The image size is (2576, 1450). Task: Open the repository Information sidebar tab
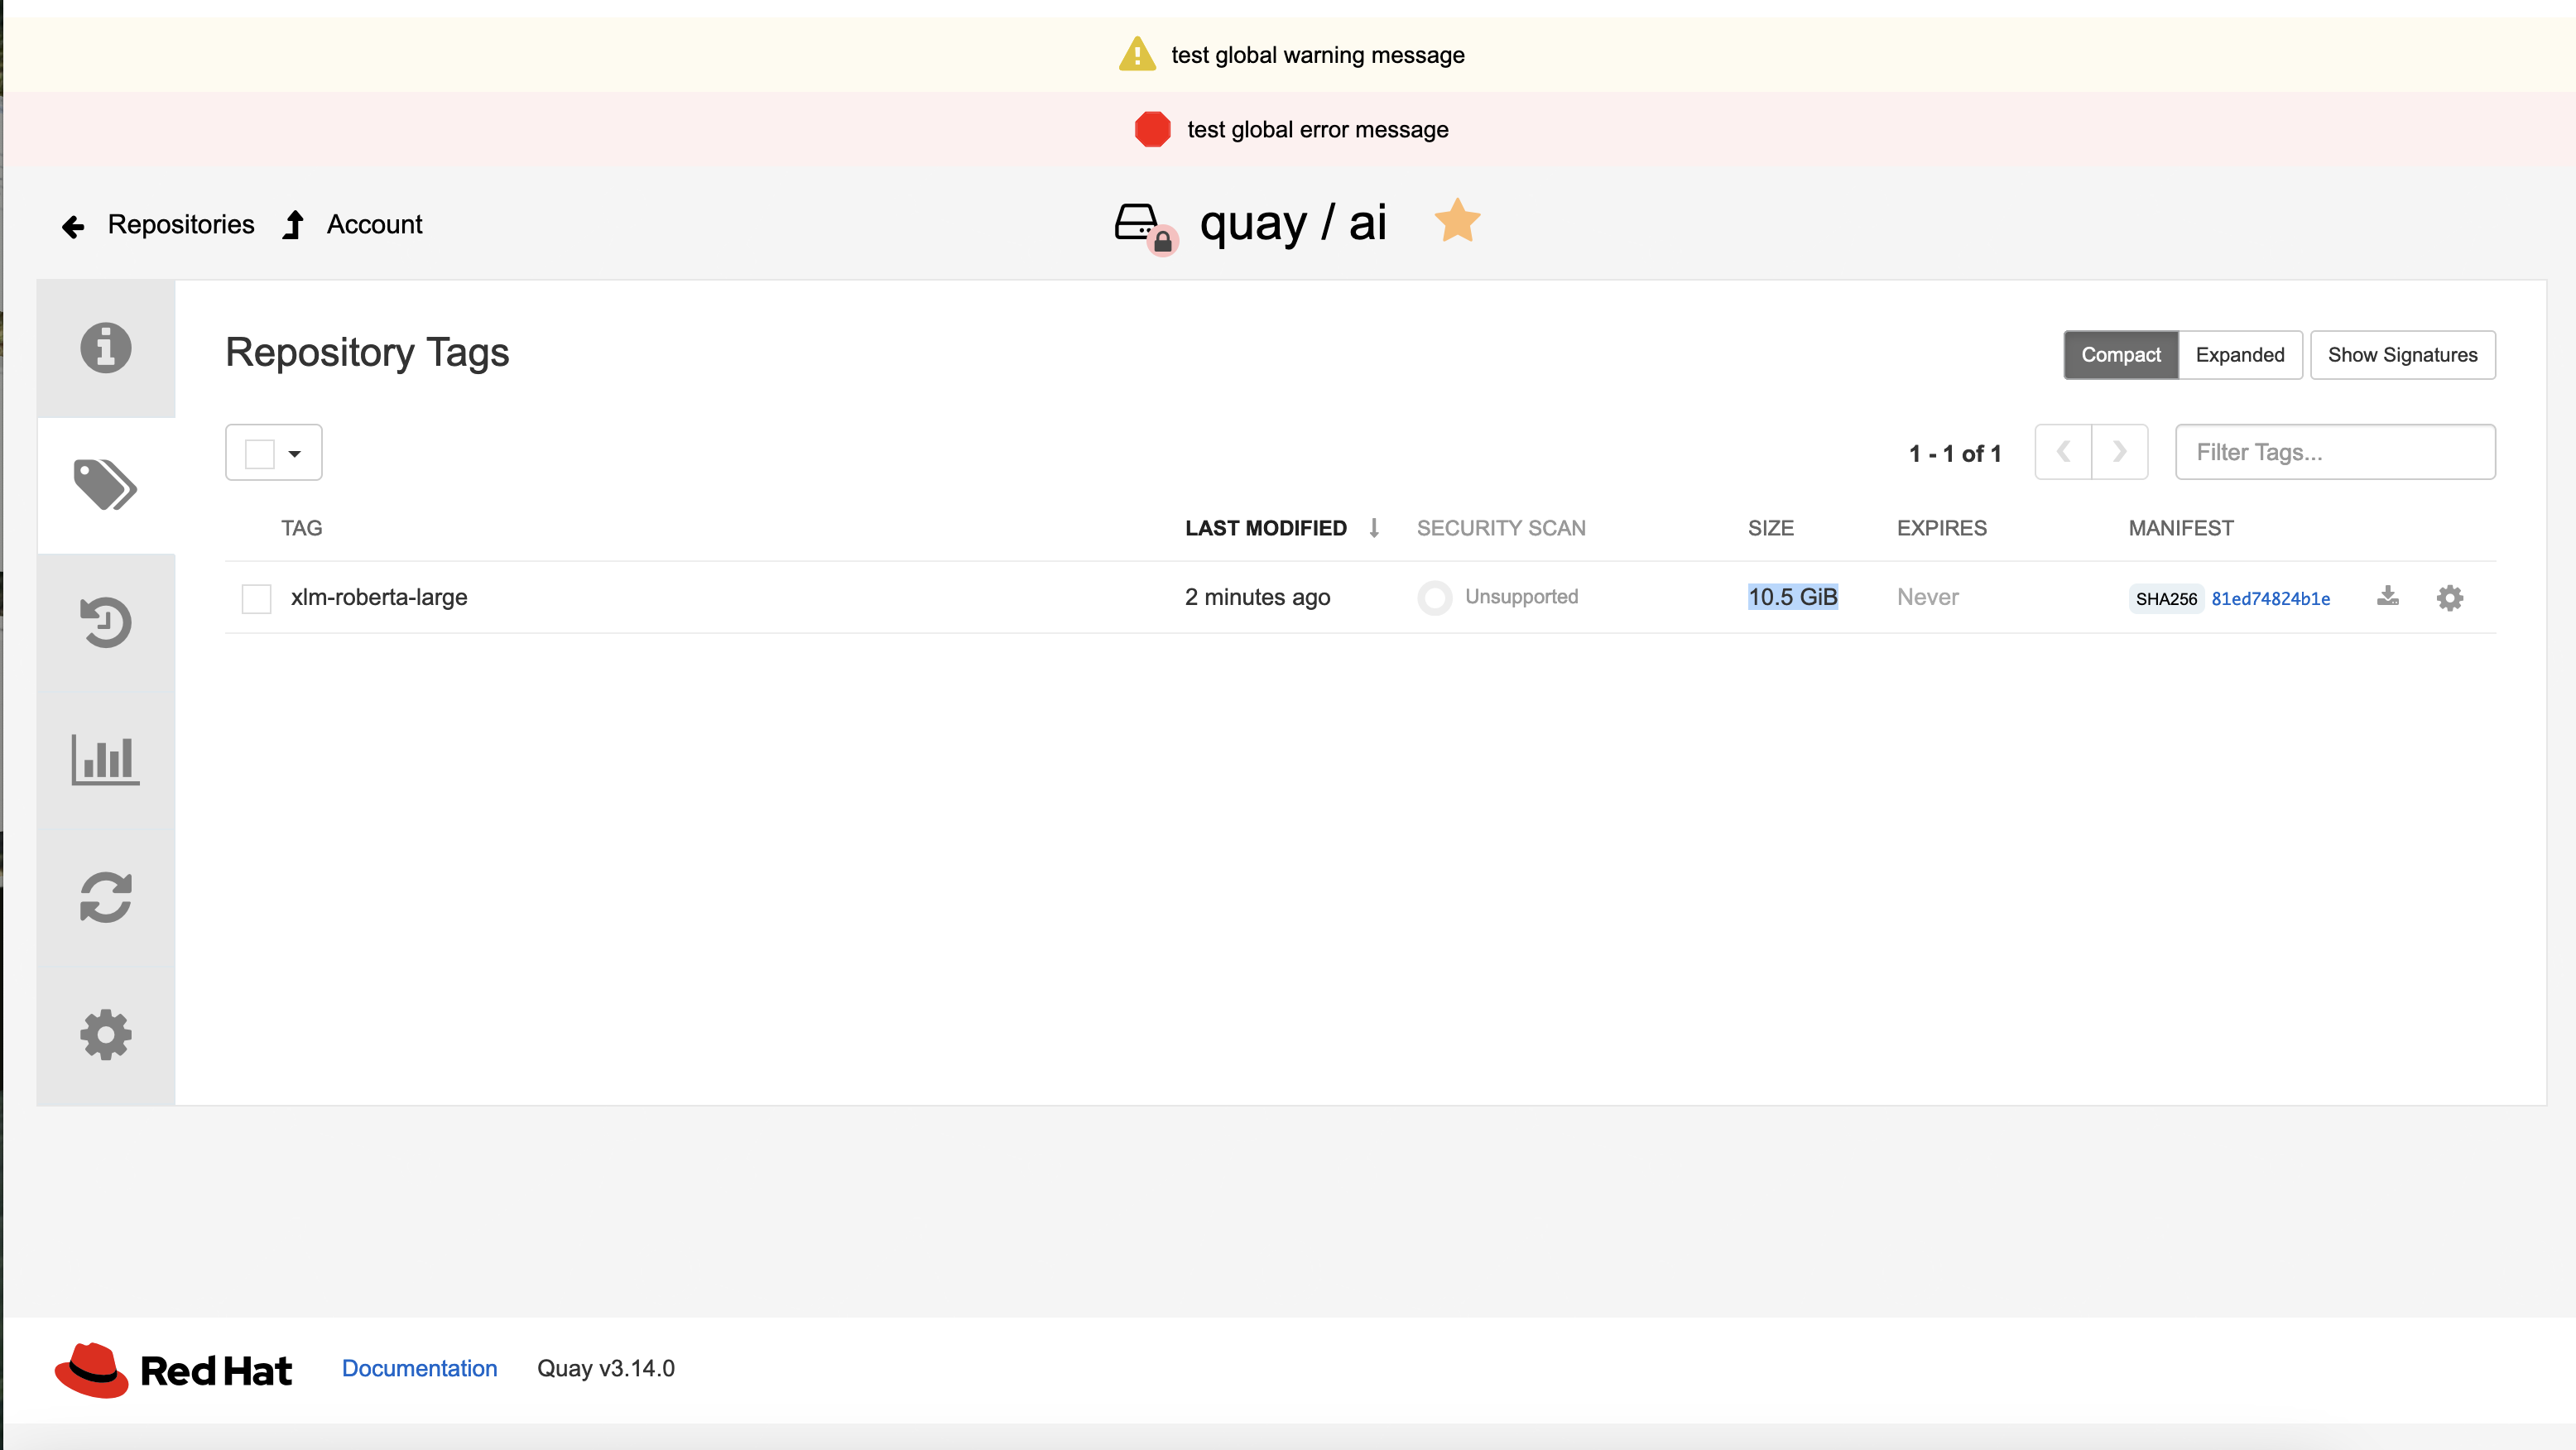pos(106,348)
